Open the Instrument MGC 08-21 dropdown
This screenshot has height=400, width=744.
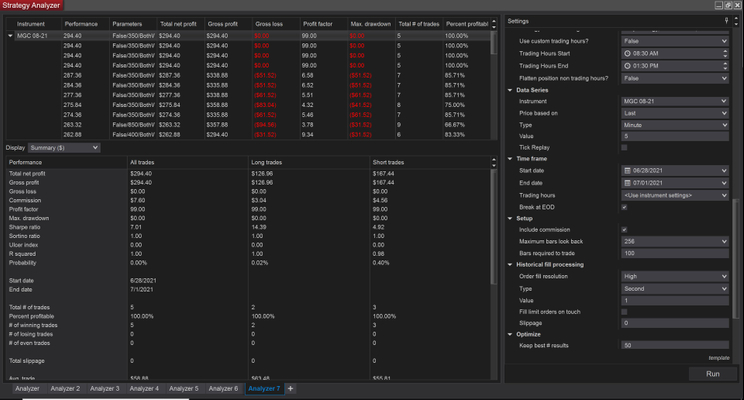pos(675,102)
